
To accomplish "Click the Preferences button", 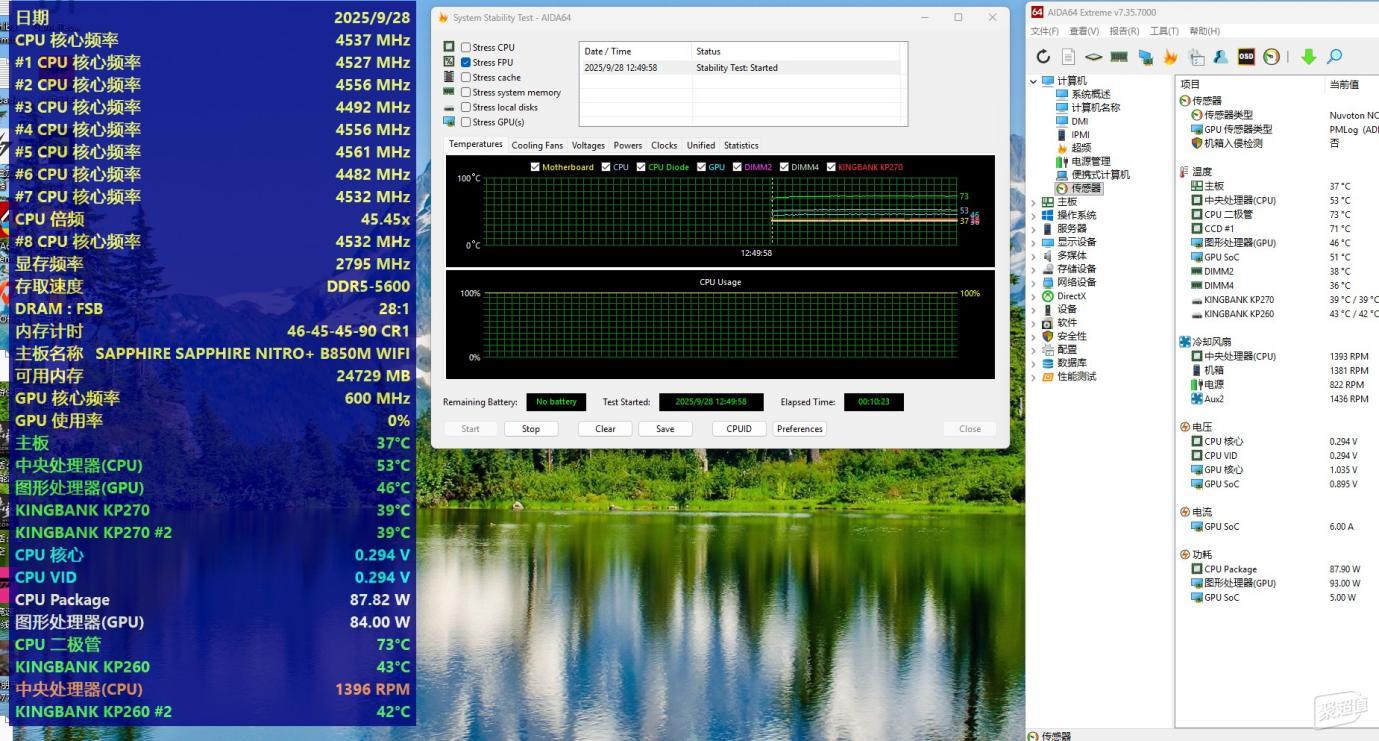I will (x=799, y=429).
